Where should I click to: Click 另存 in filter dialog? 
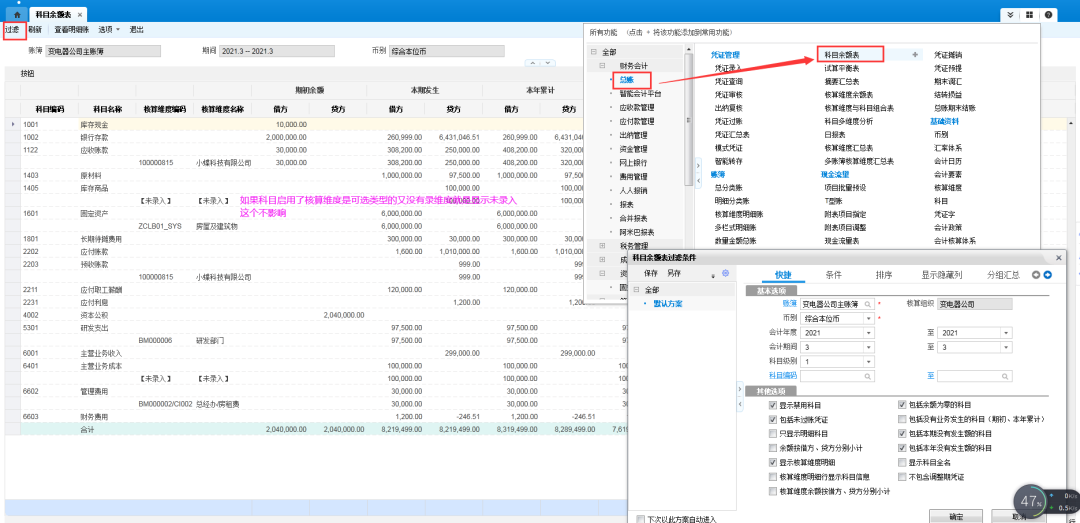[674, 274]
